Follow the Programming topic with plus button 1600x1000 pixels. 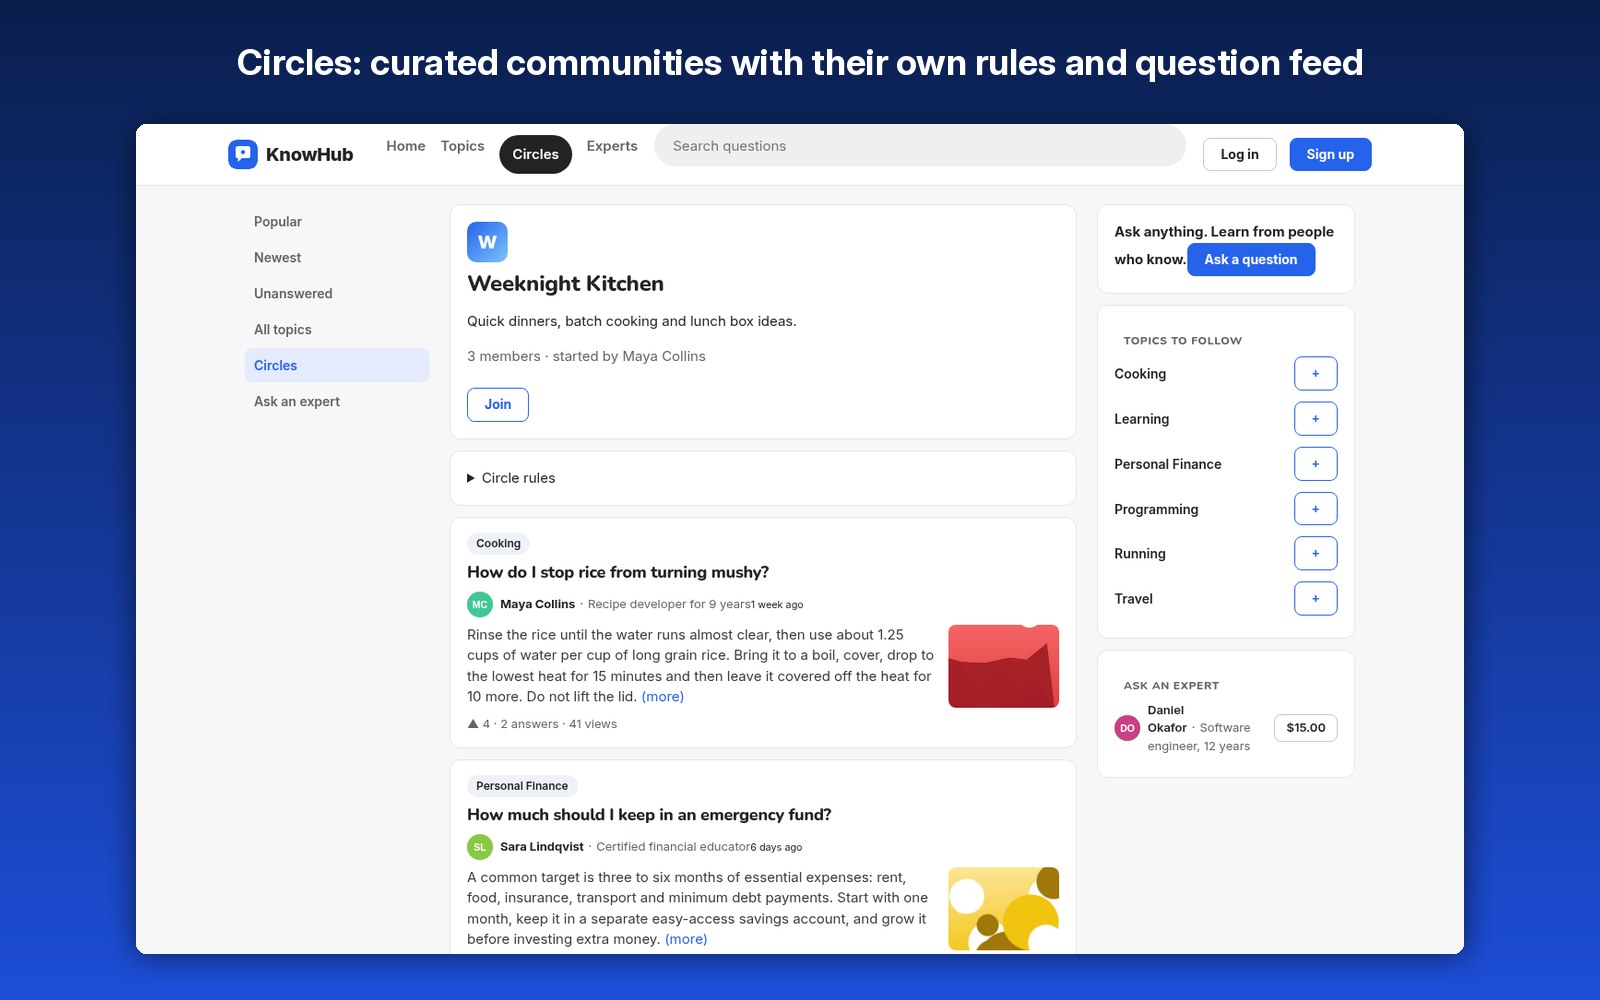pos(1315,509)
